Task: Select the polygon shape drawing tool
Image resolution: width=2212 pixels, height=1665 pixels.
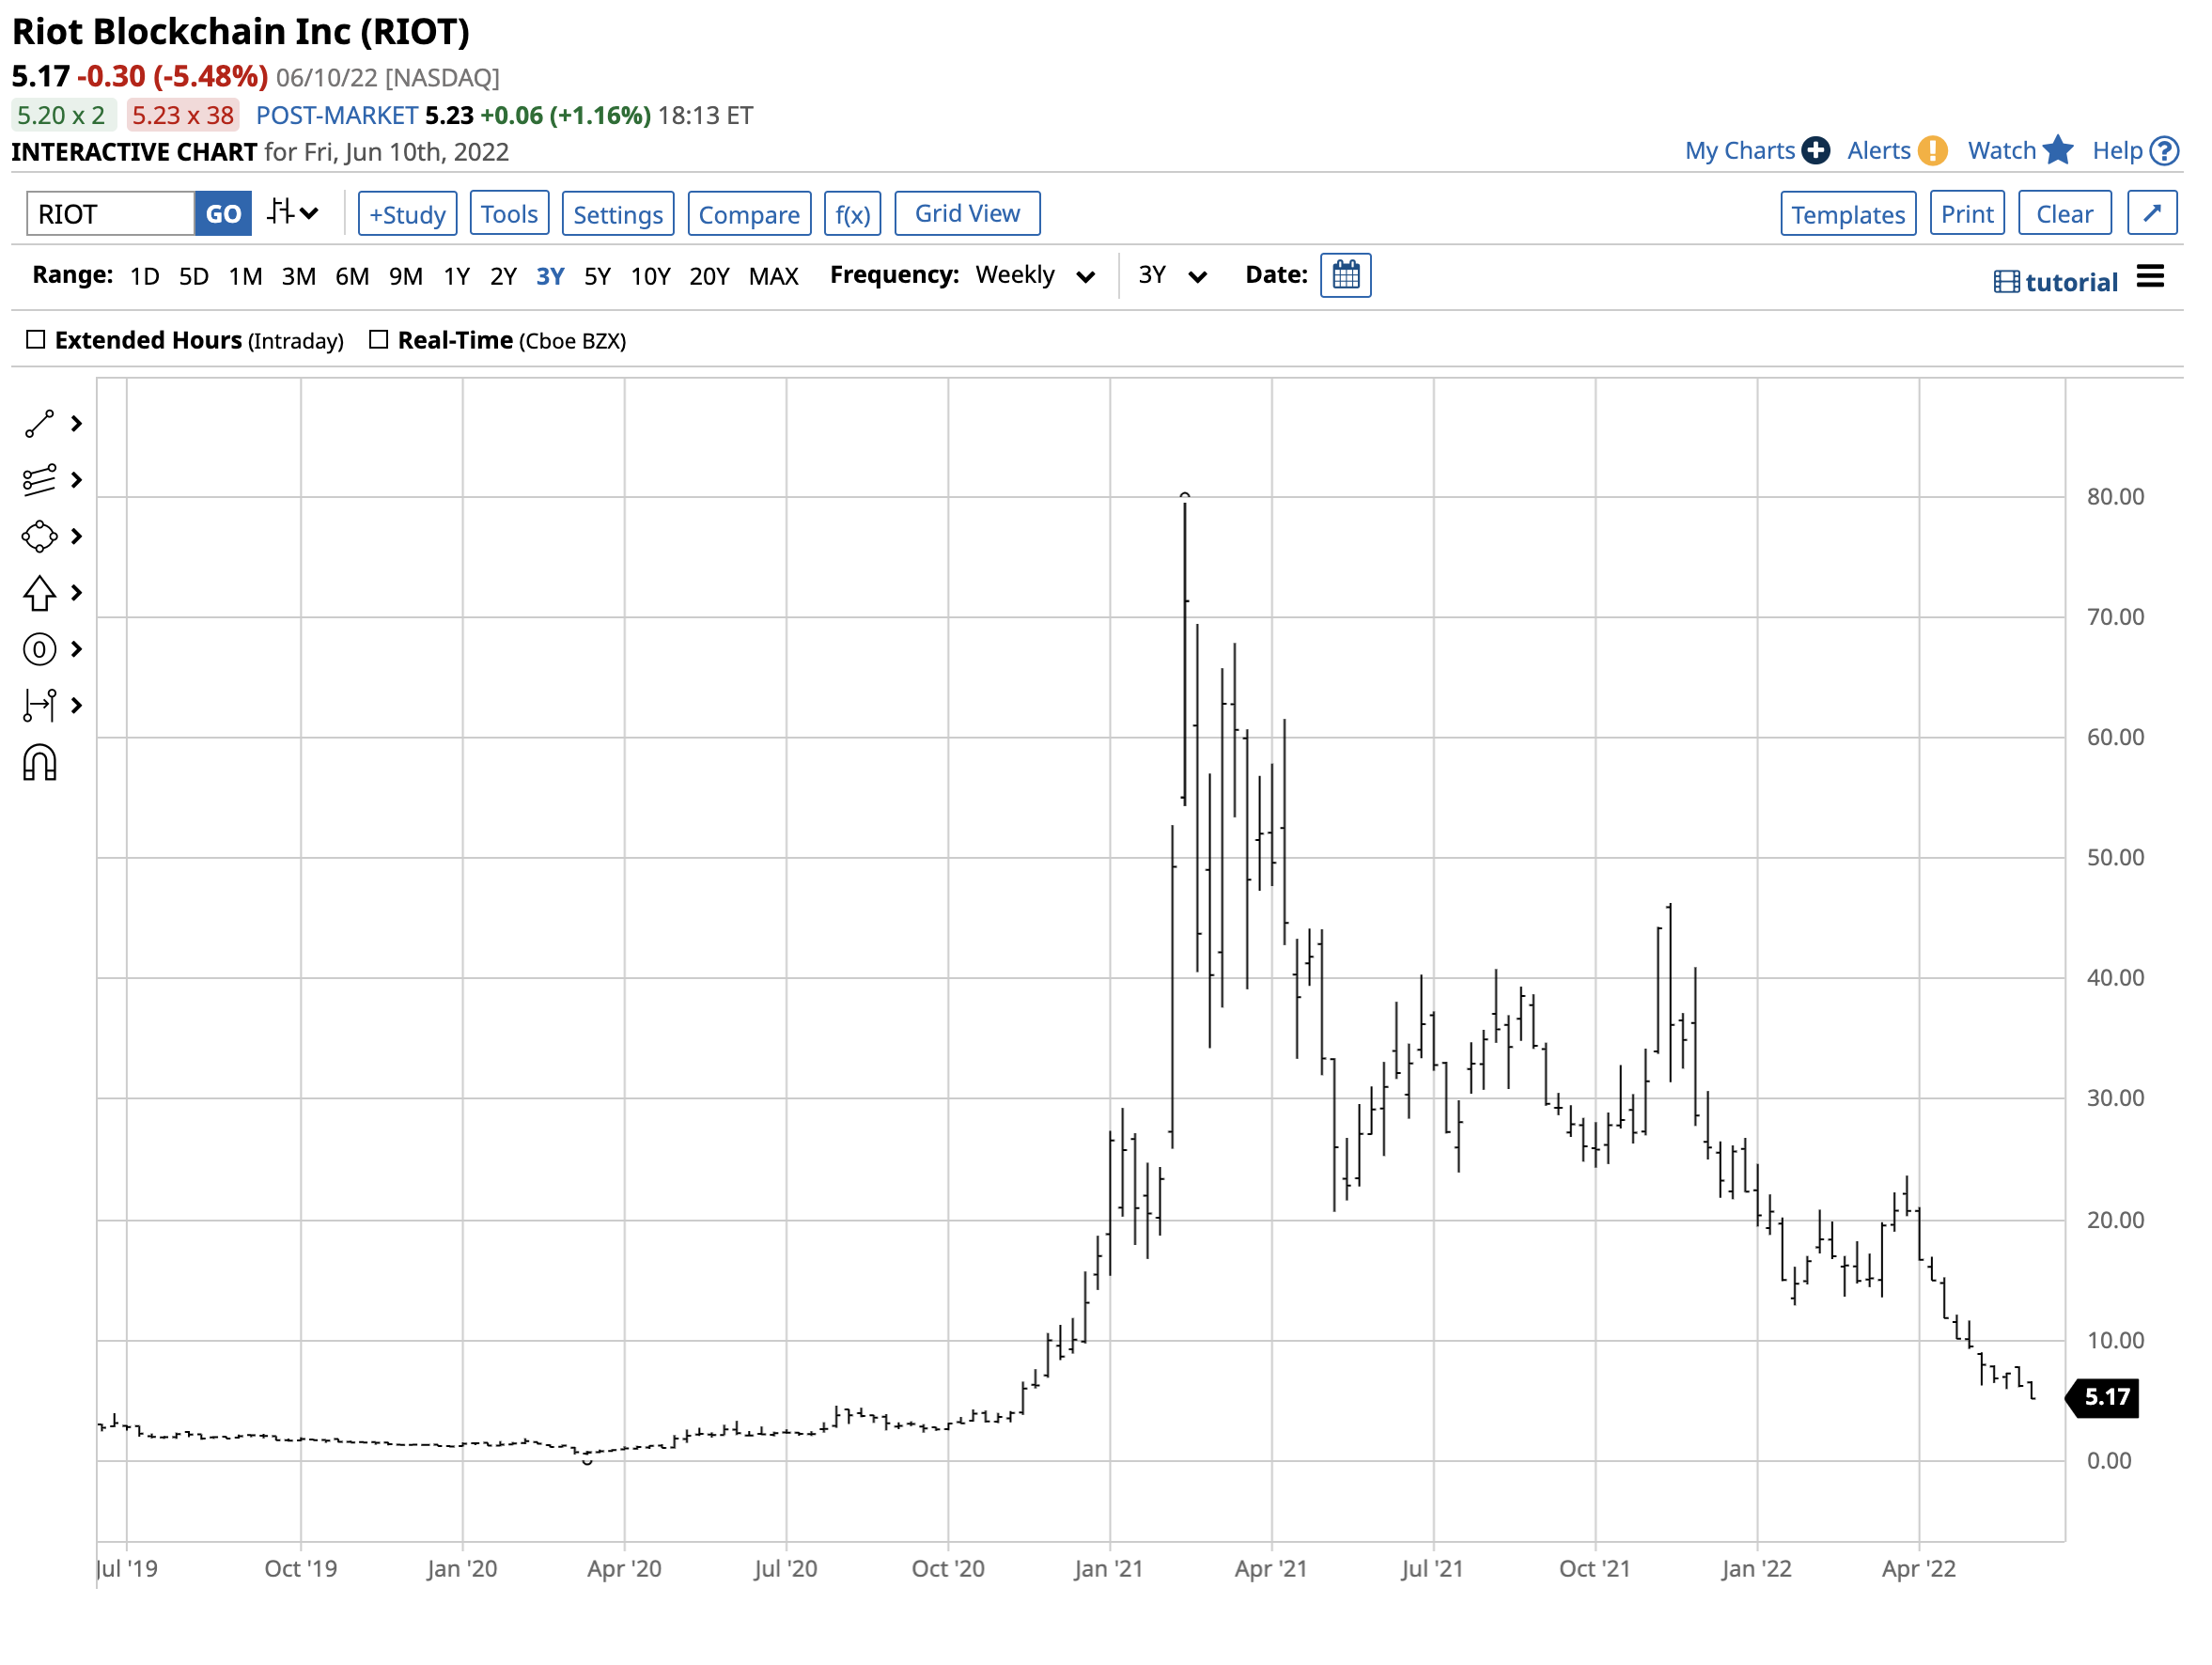Action: pyautogui.click(x=39, y=537)
